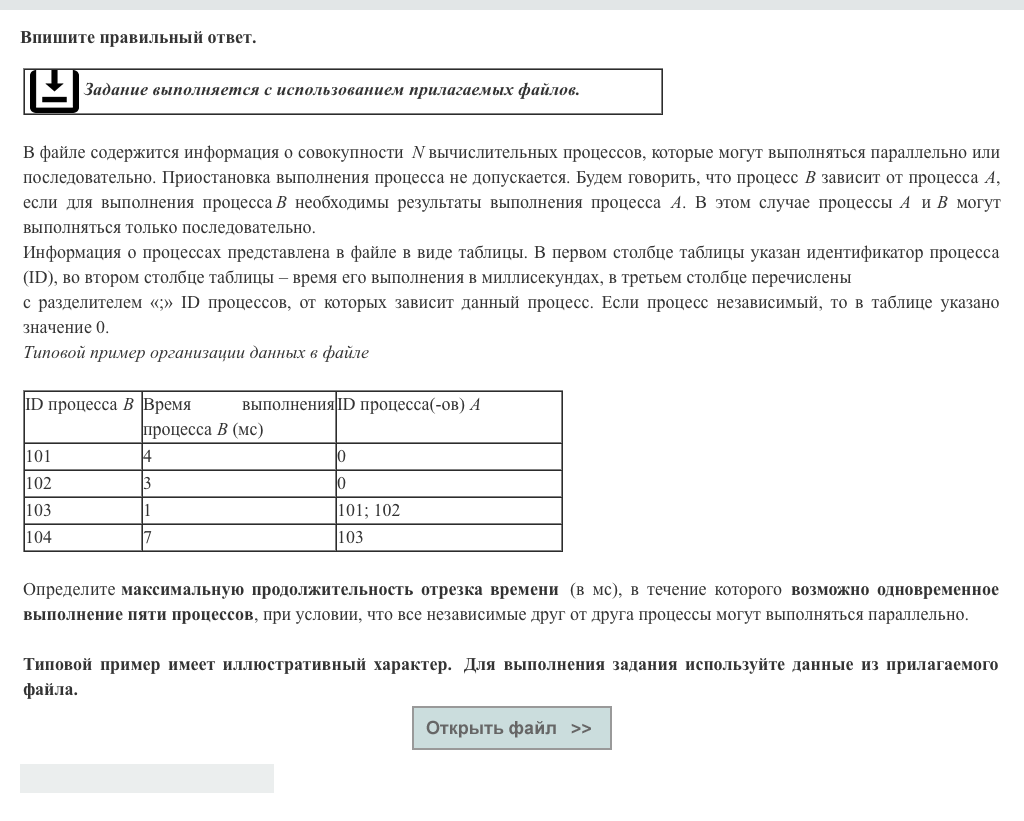
Task: Click table cell with ID 104
Action: [82, 537]
